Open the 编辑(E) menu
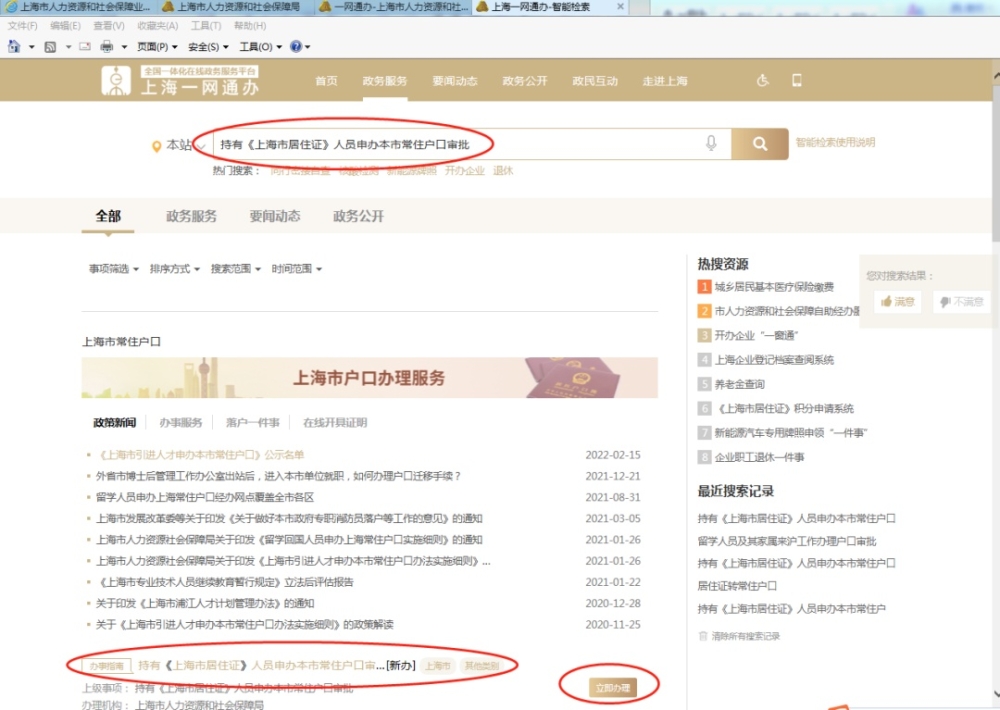 [x=65, y=26]
